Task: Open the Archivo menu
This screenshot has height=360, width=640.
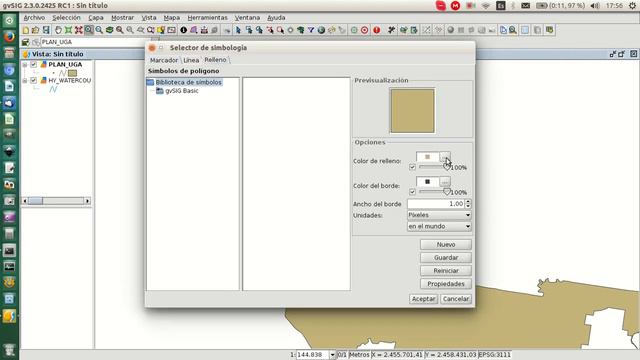Action: click(x=34, y=18)
